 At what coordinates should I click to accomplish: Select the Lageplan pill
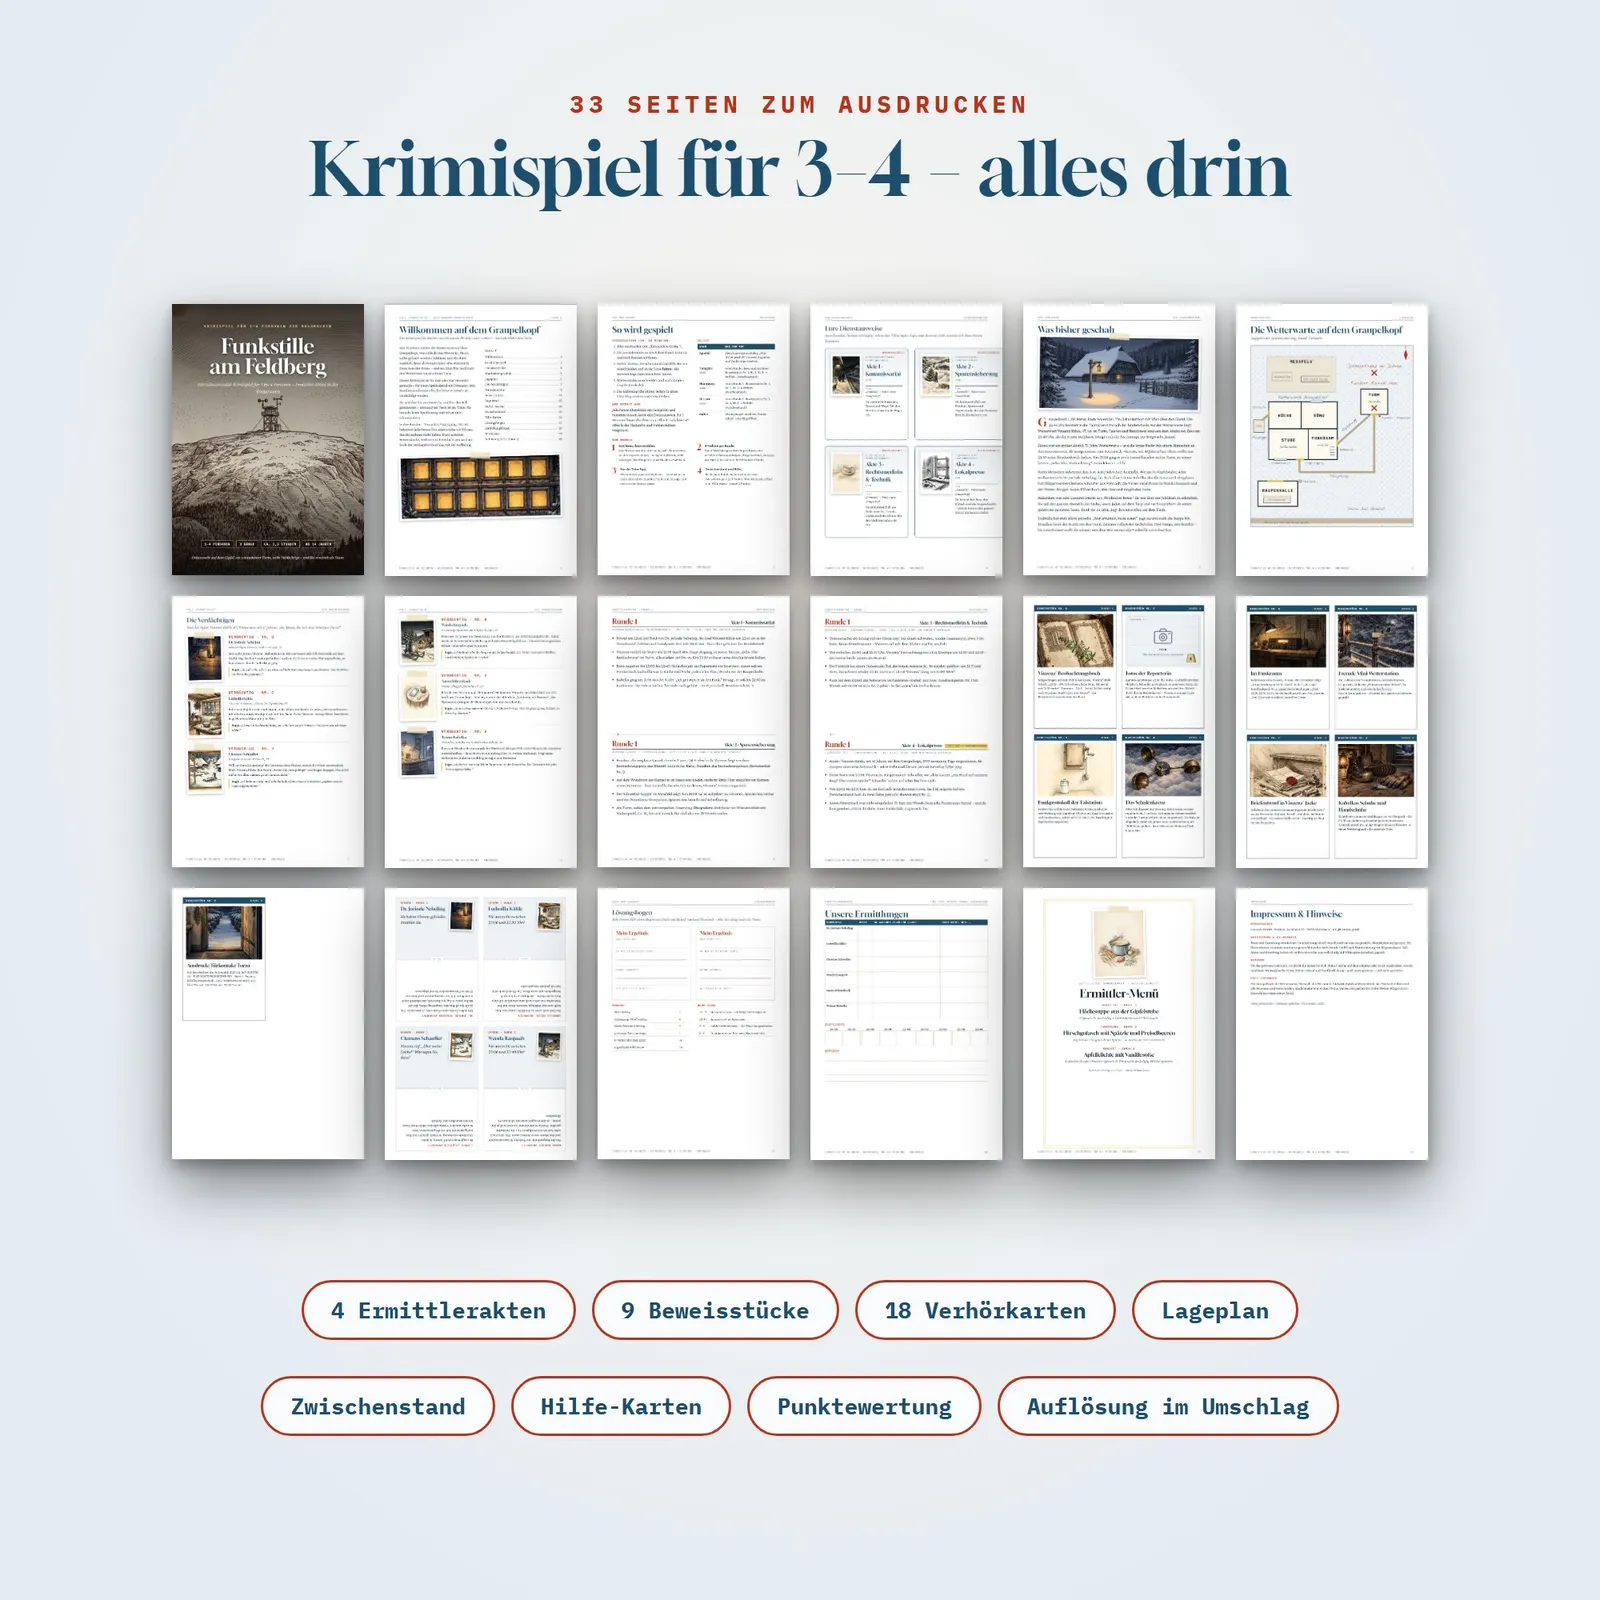click(x=1215, y=1310)
